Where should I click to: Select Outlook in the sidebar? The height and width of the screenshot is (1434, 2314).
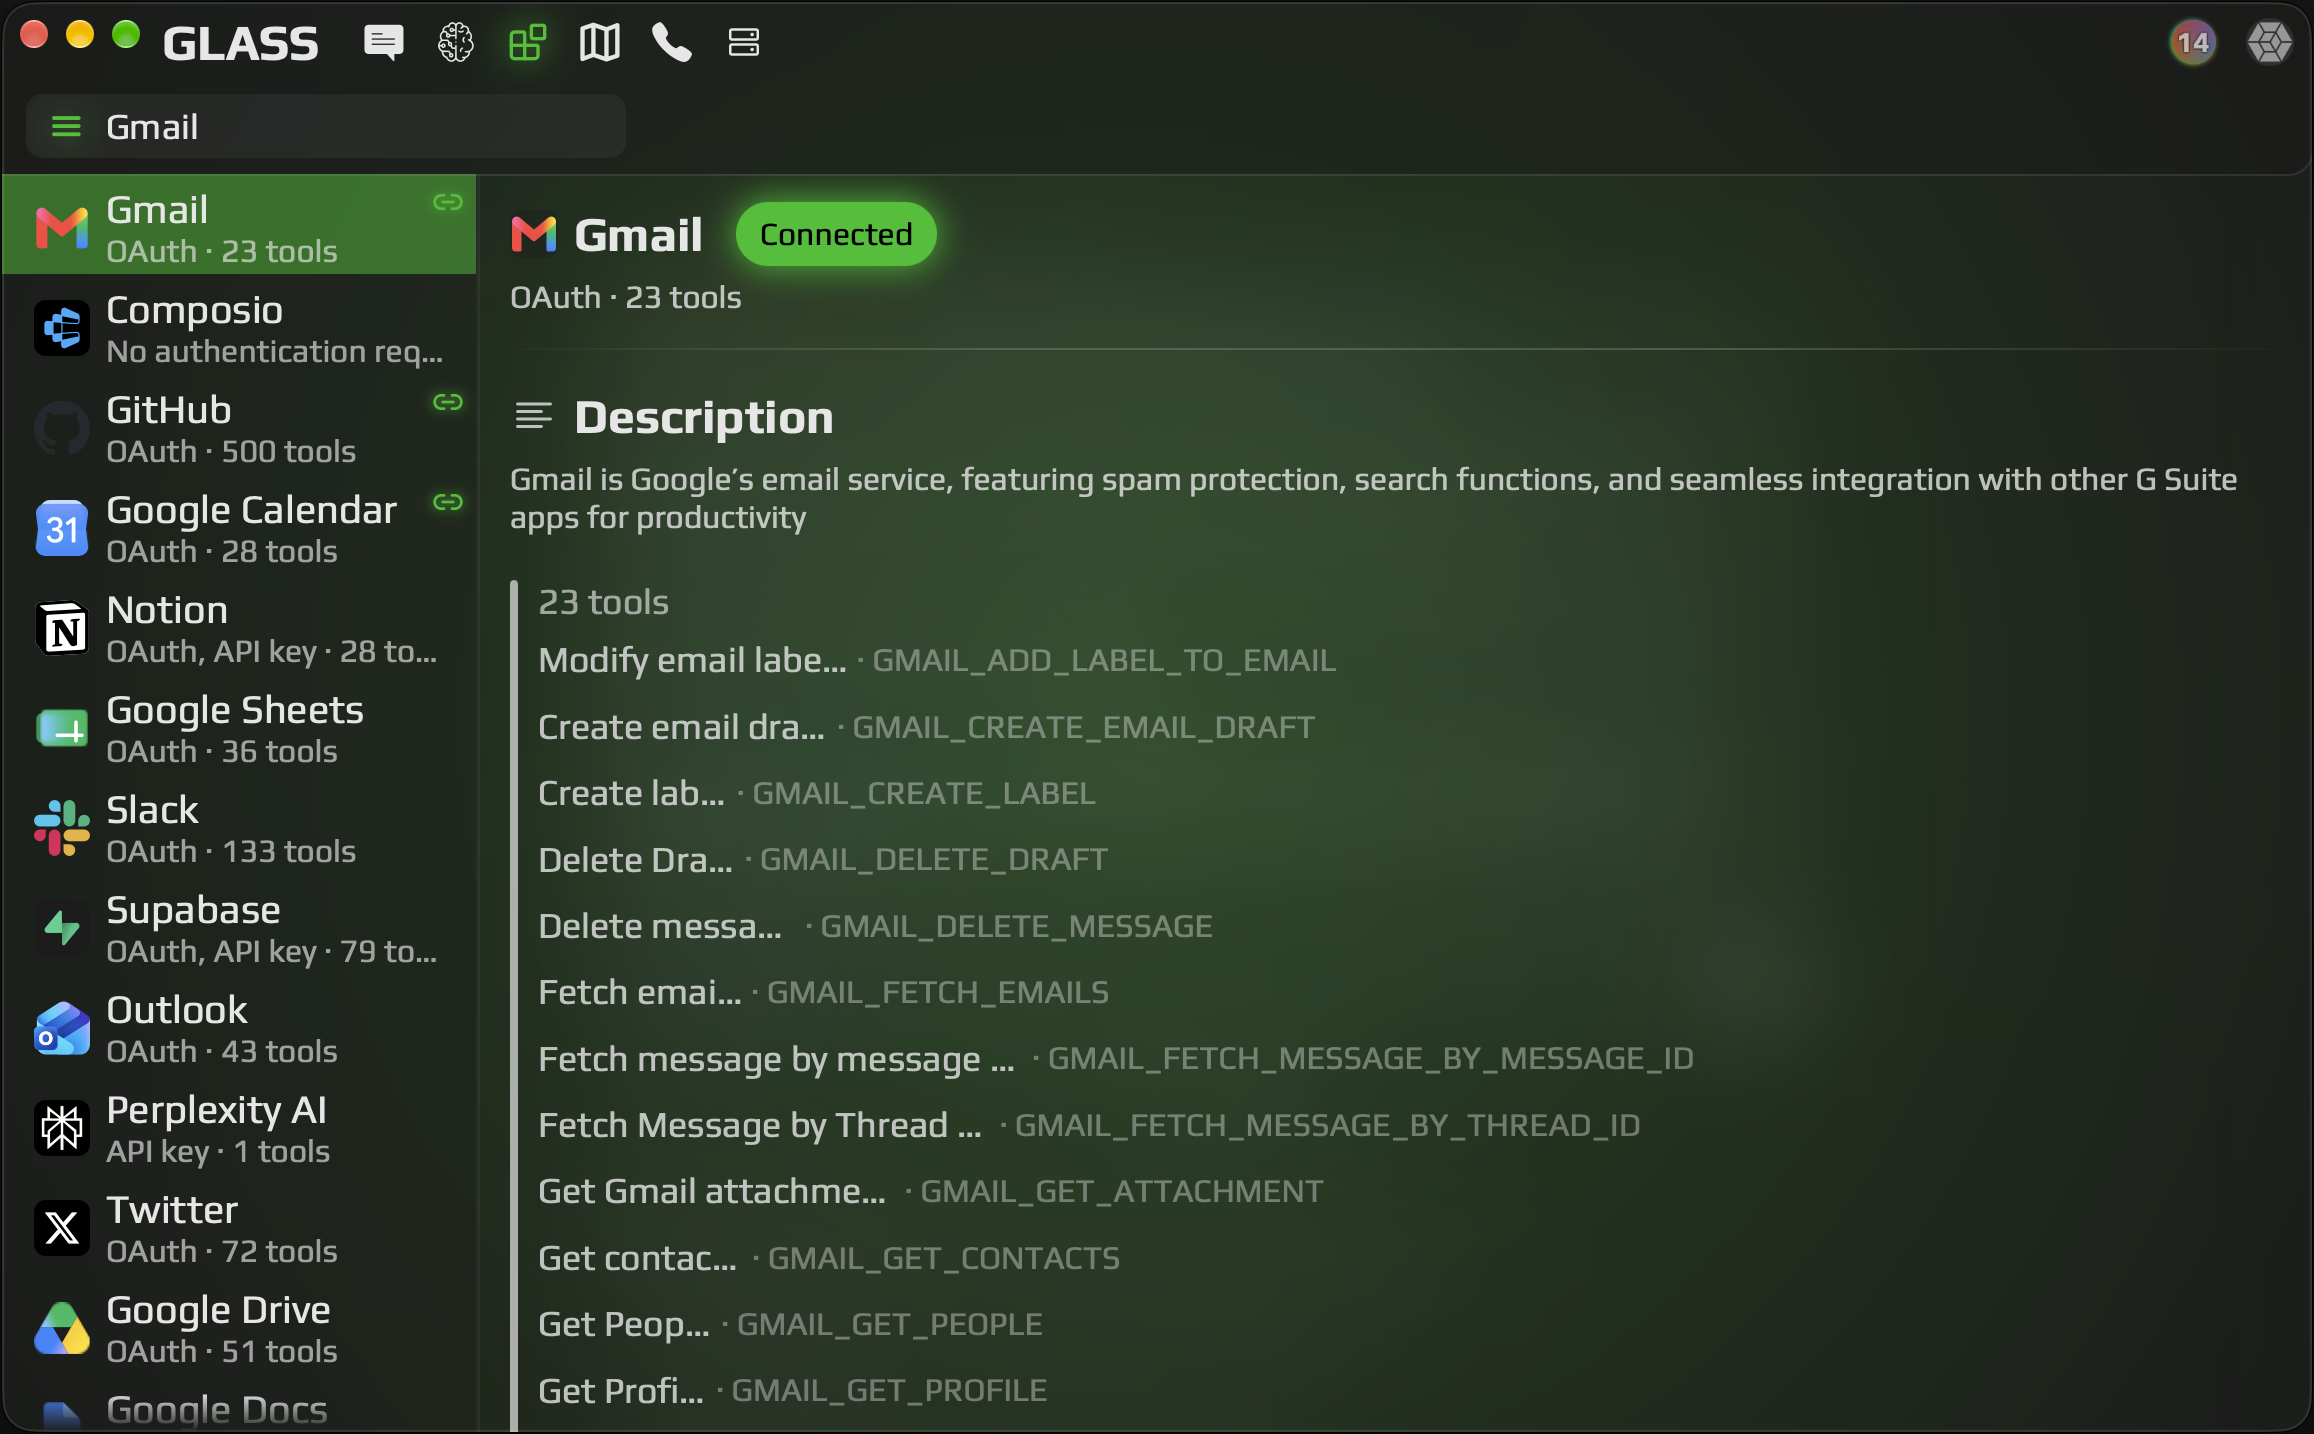(240, 1029)
